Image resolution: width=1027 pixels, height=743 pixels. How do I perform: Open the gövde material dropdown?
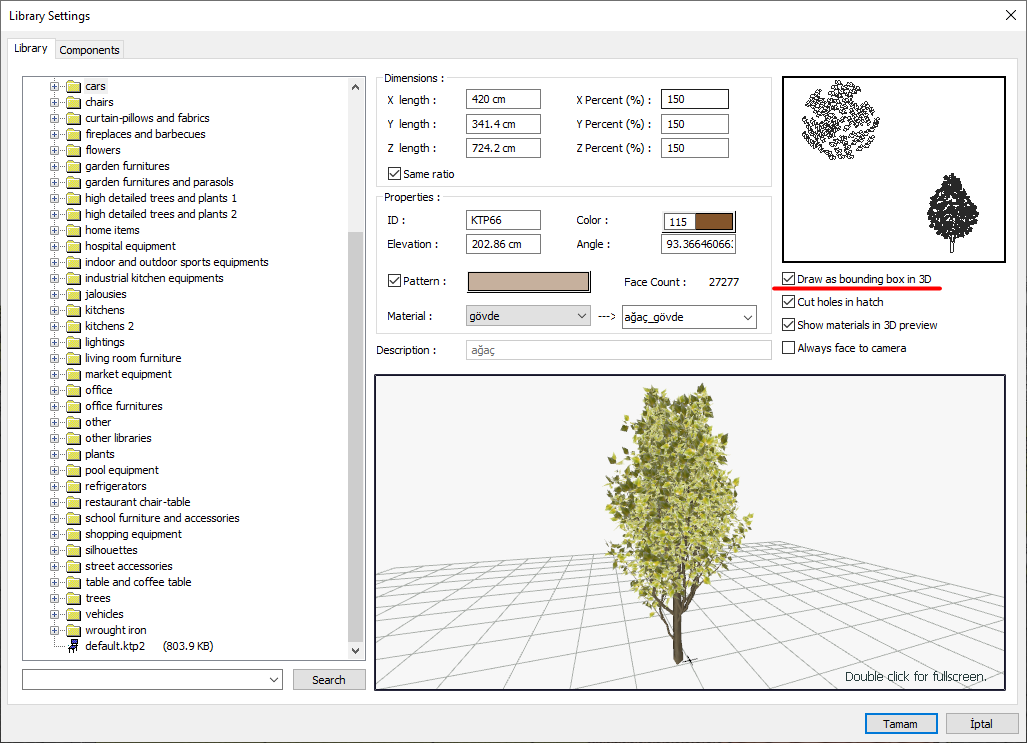529,316
